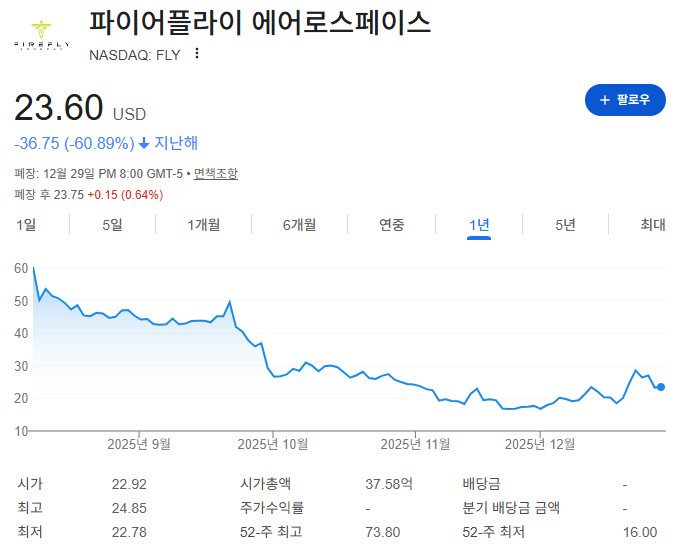Switch to the 6개월 range tab
The width and height of the screenshot is (679, 546).
click(299, 225)
